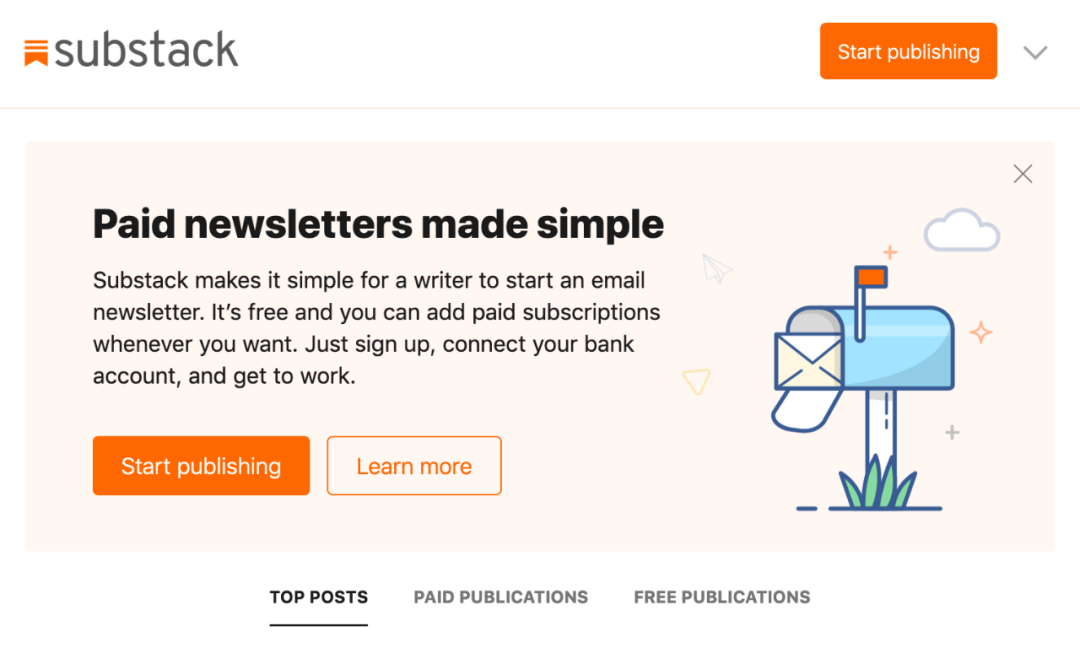The width and height of the screenshot is (1080, 648).
Task: Click the substack wordmark text
Action: [146, 51]
